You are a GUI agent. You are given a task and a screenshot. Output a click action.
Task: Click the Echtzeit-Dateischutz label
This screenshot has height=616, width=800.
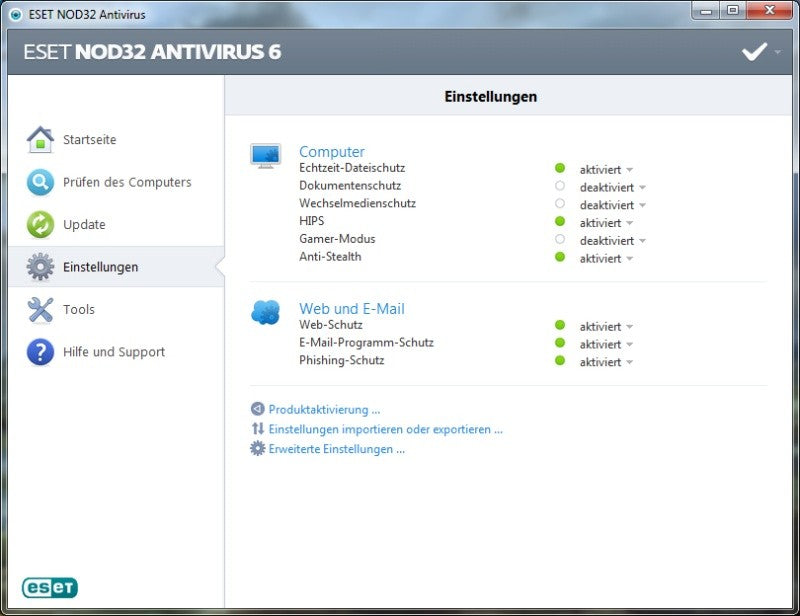point(352,168)
